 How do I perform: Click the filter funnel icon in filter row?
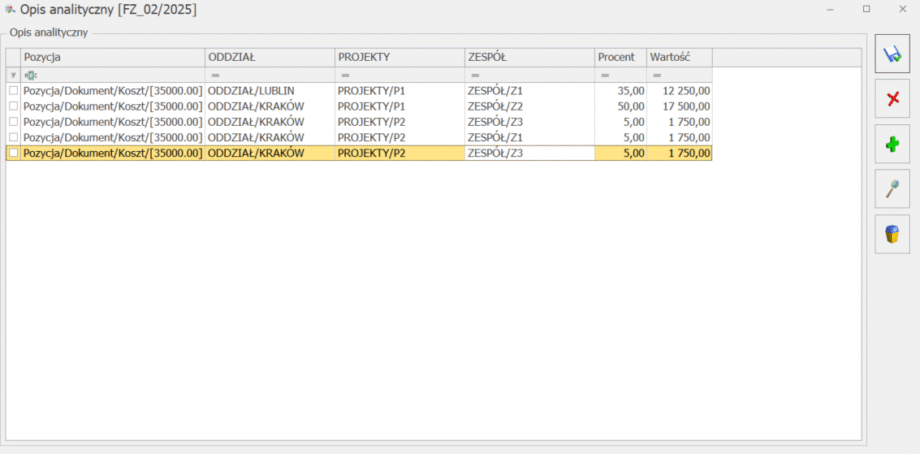(13, 75)
